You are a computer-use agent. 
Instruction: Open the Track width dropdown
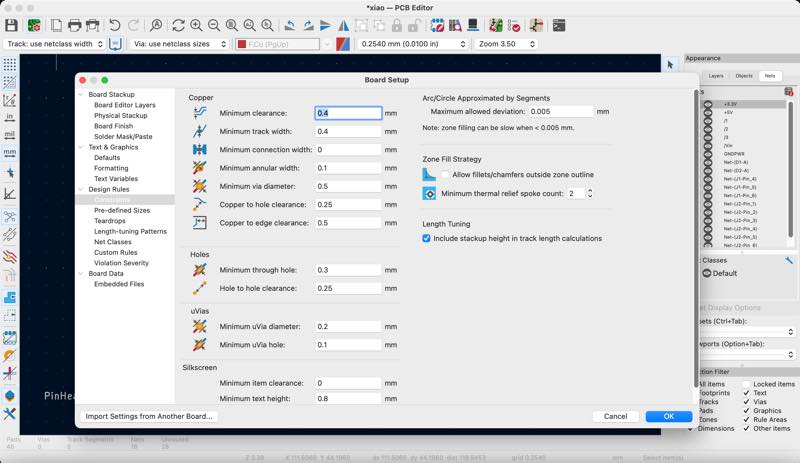click(x=54, y=44)
